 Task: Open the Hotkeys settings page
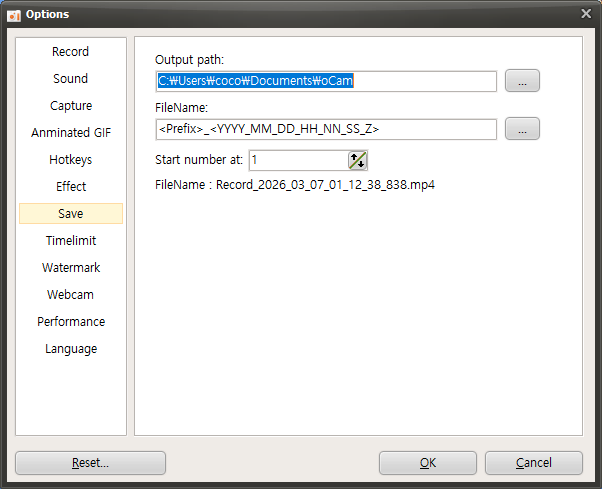[71, 160]
